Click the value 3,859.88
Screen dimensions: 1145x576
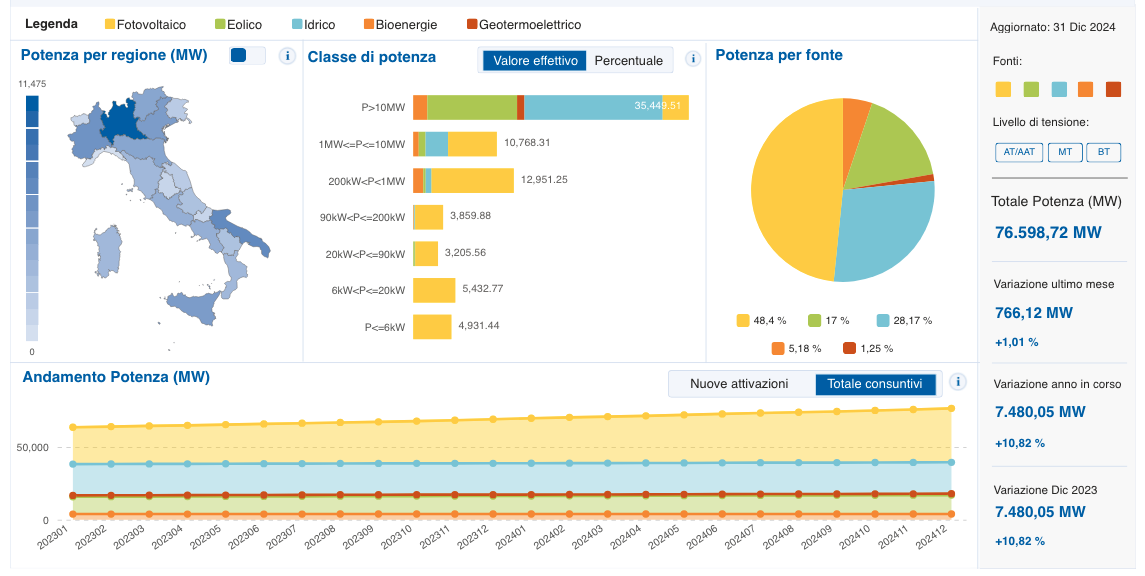click(x=470, y=215)
